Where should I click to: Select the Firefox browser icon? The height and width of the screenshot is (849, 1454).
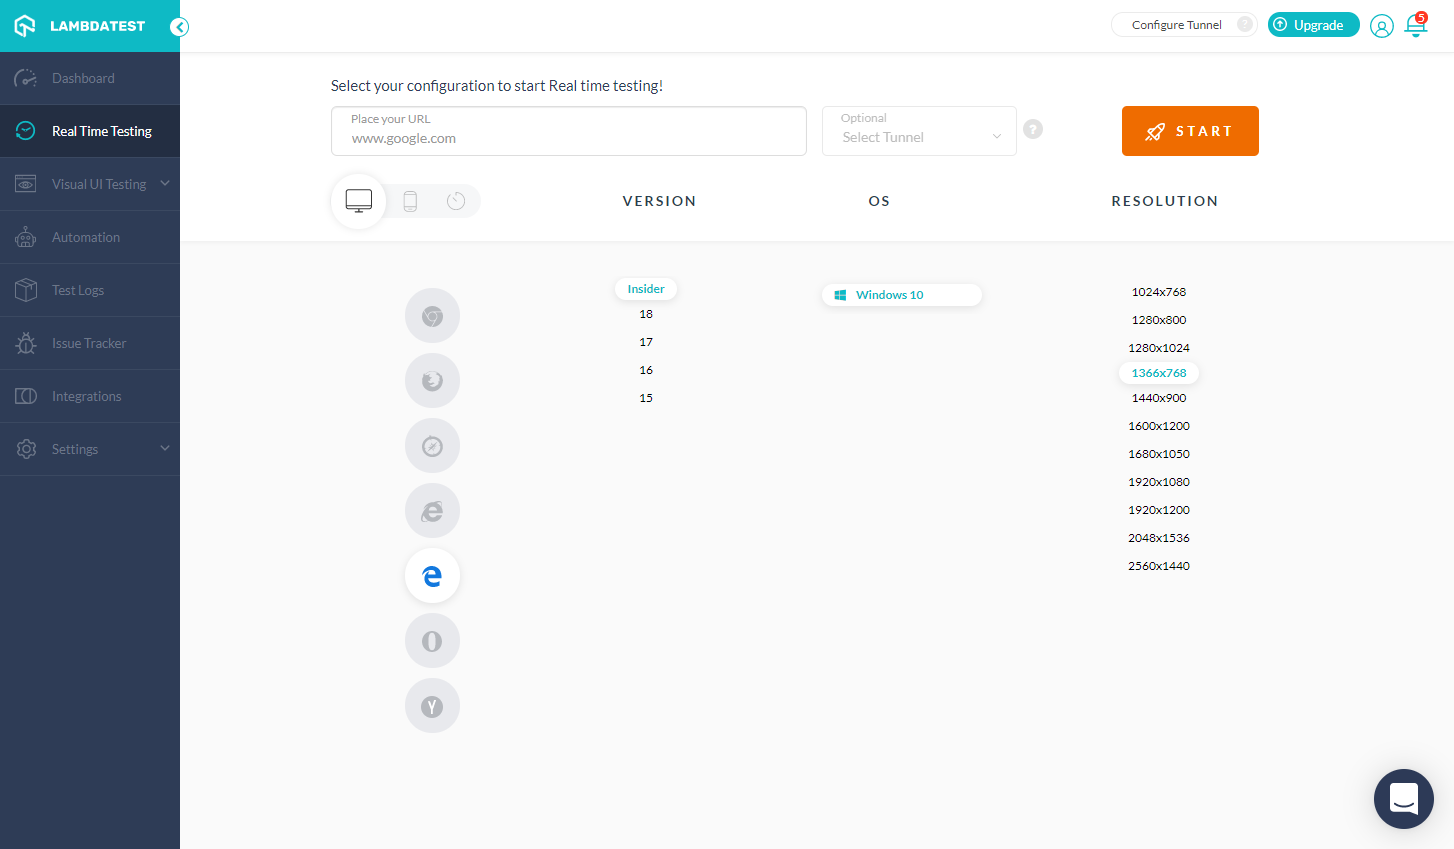432,381
